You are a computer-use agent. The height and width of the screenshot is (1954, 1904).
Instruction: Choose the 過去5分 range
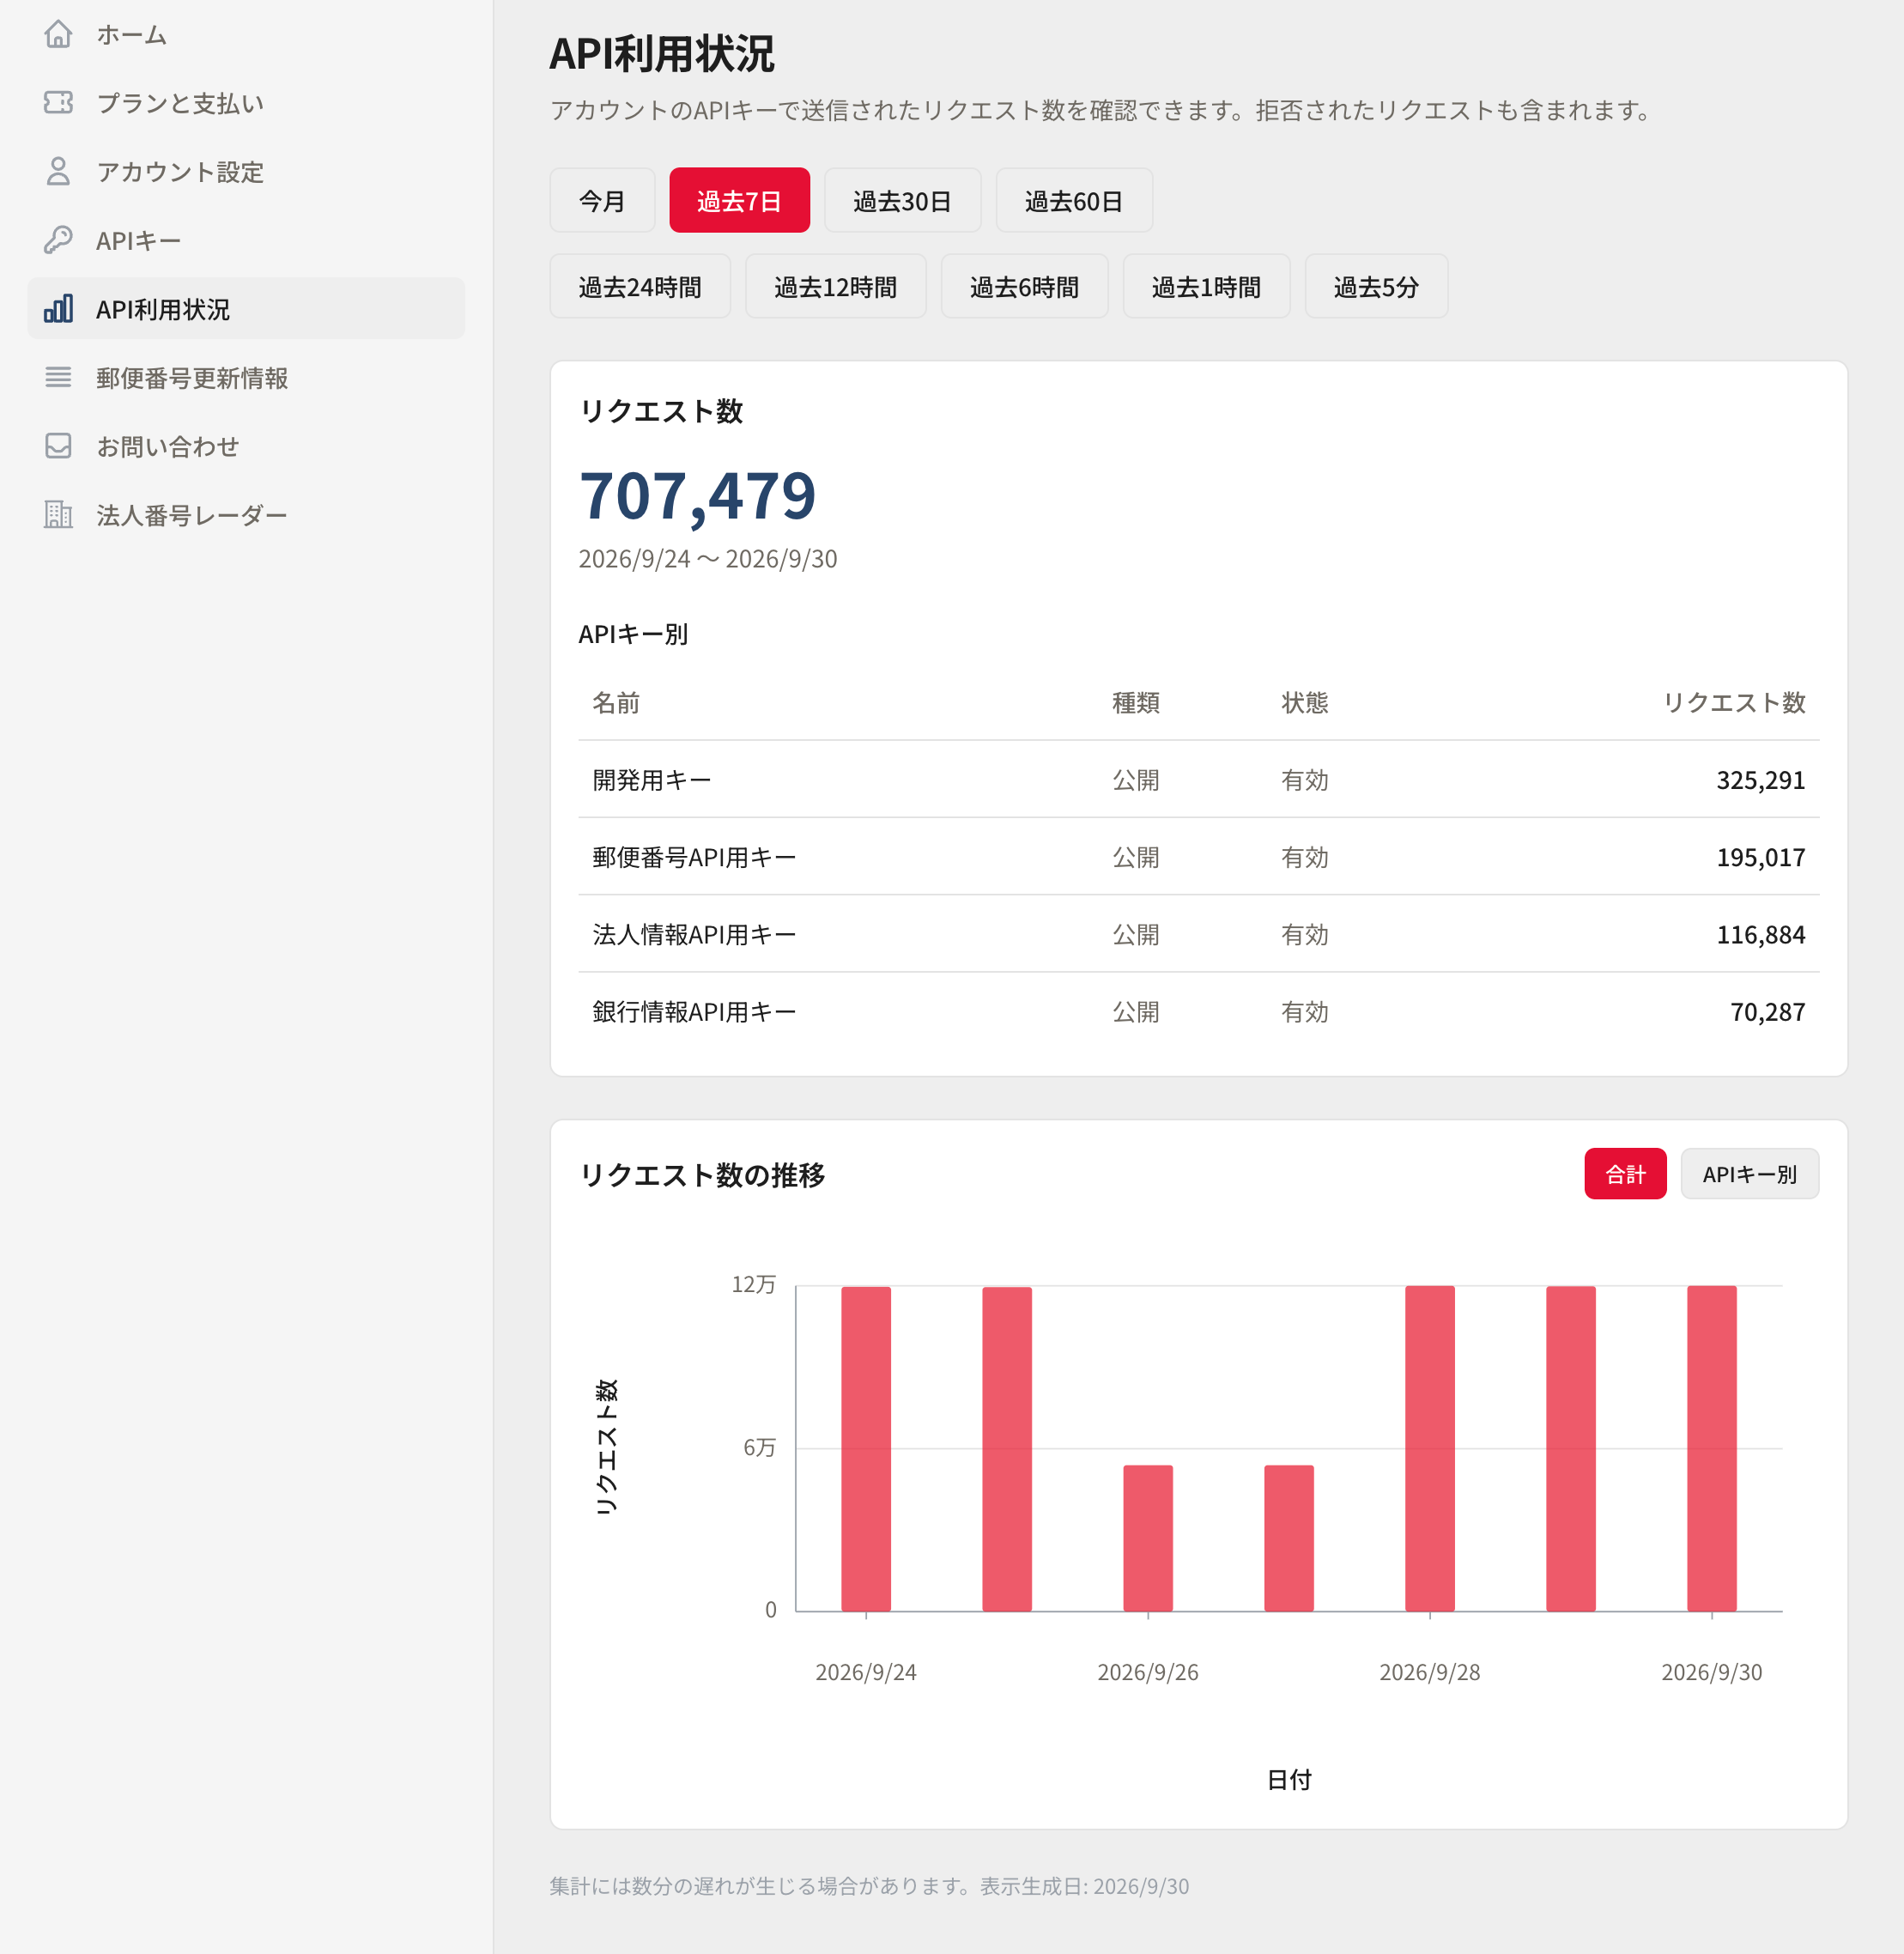pos(1377,286)
